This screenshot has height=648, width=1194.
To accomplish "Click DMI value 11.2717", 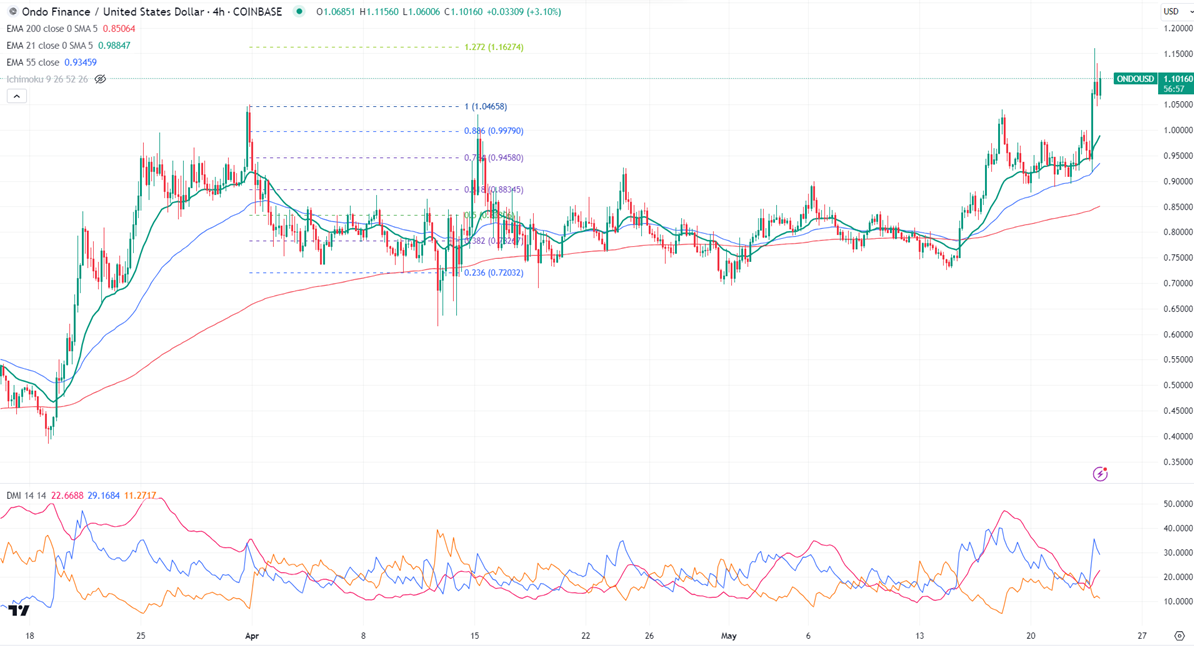I will tap(140, 496).
